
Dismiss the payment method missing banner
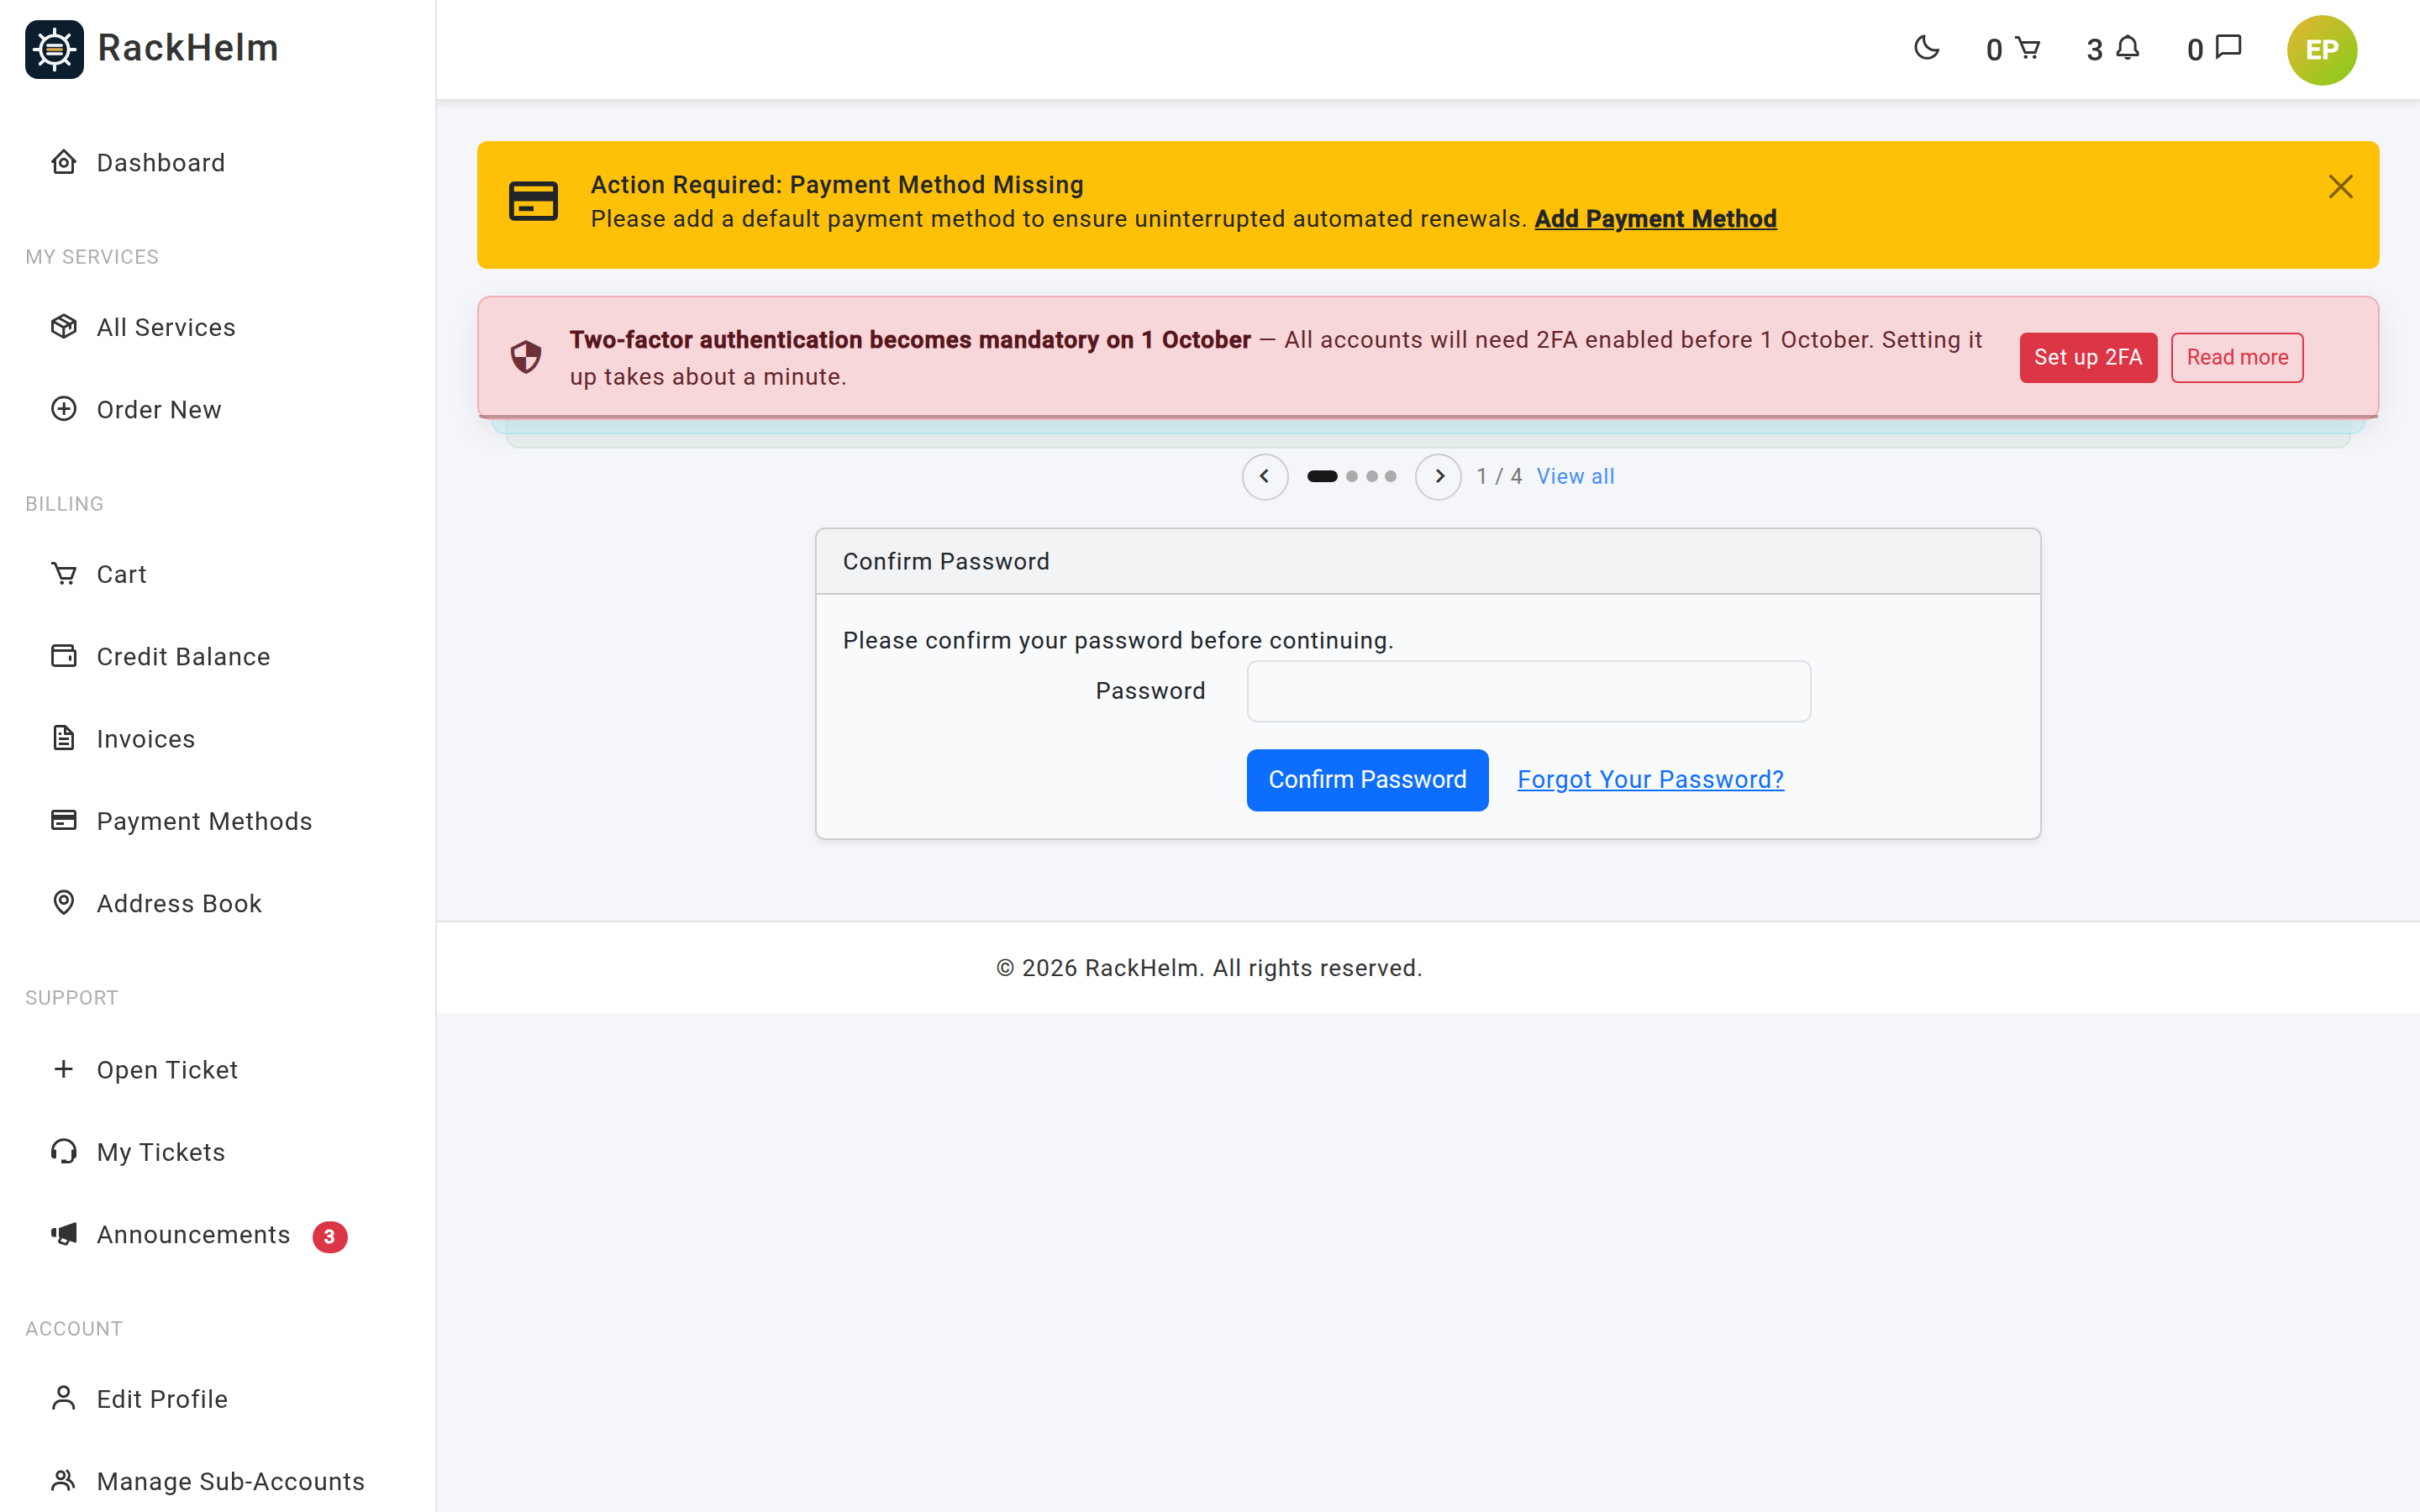[2340, 187]
